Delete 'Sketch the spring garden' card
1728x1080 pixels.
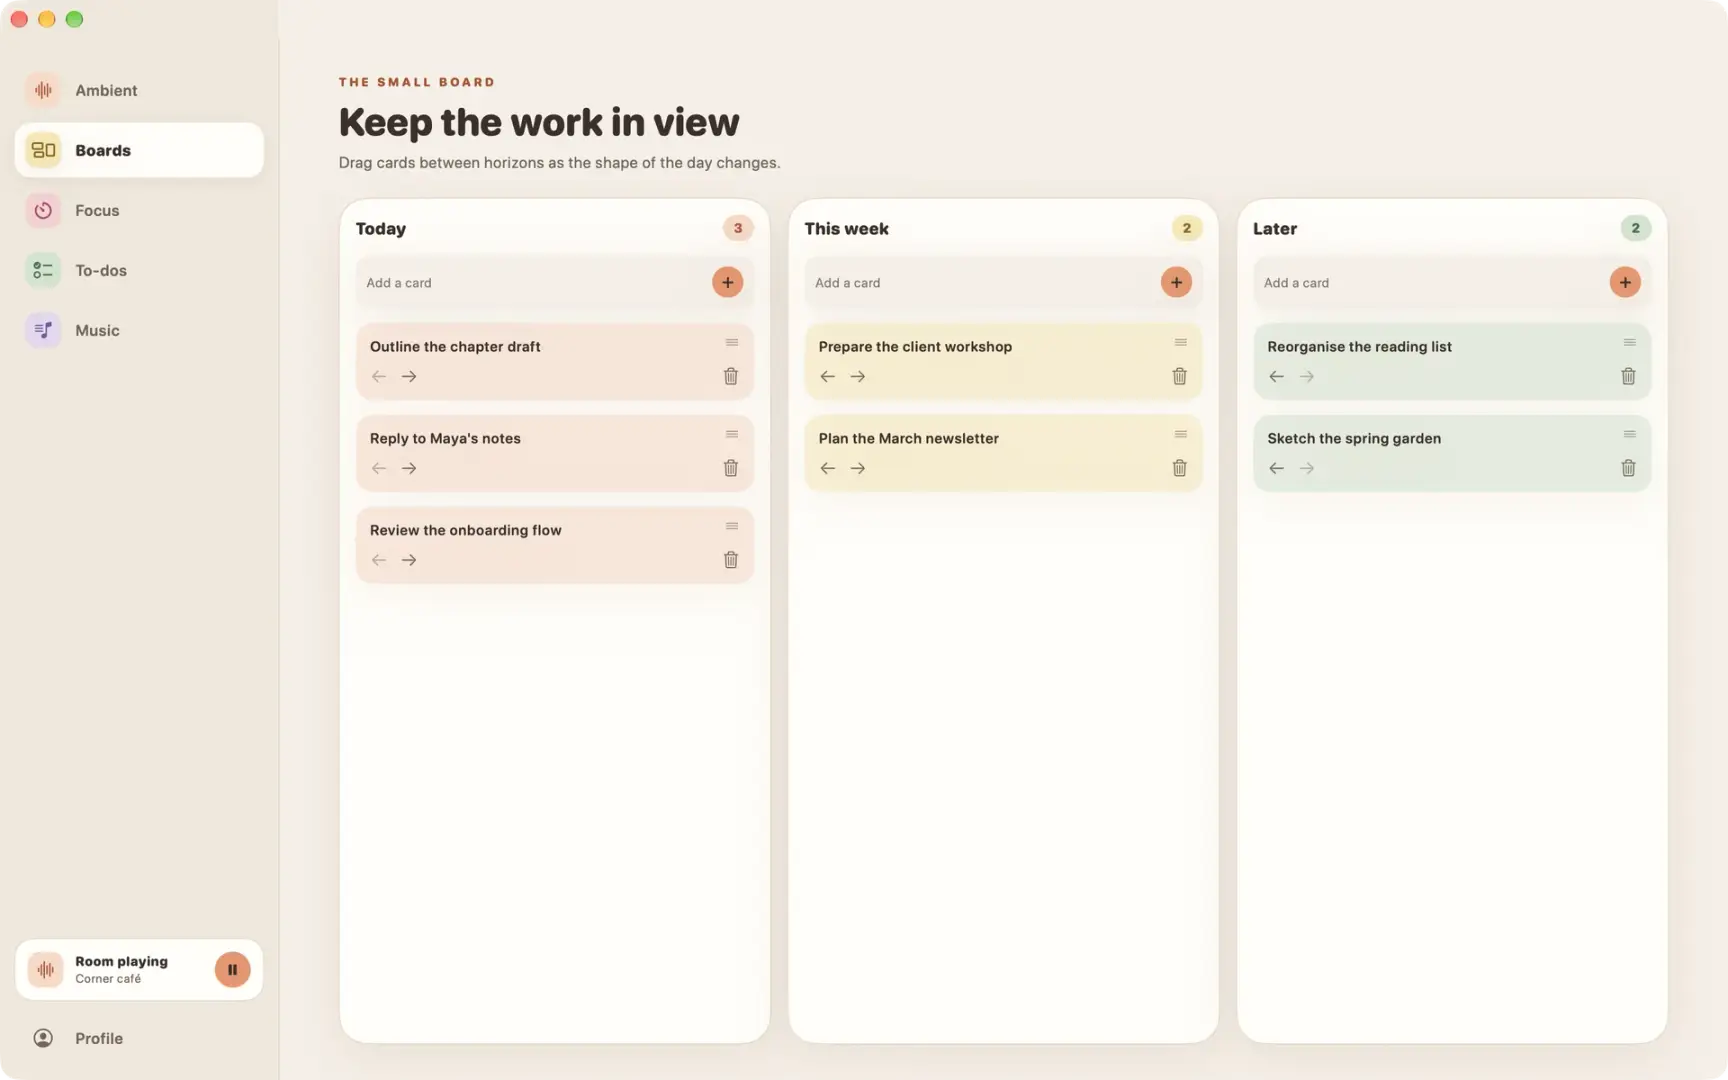[x=1629, y=468]
